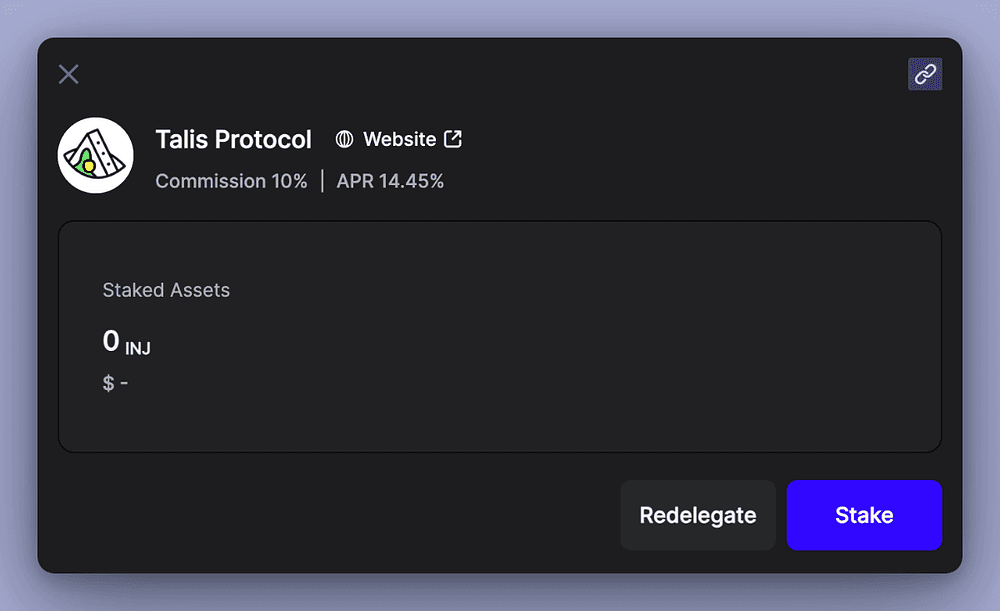Click the globe icon beside Website

tap(344, 139)
